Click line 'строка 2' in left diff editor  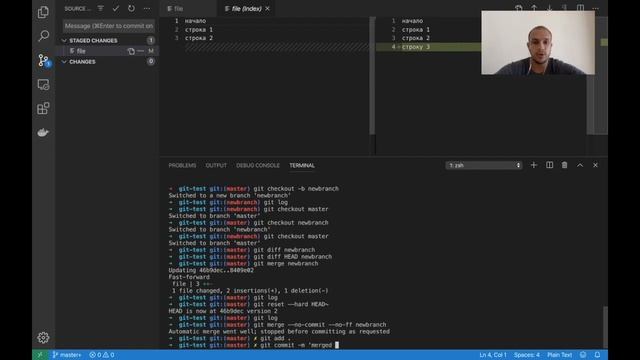199,38
